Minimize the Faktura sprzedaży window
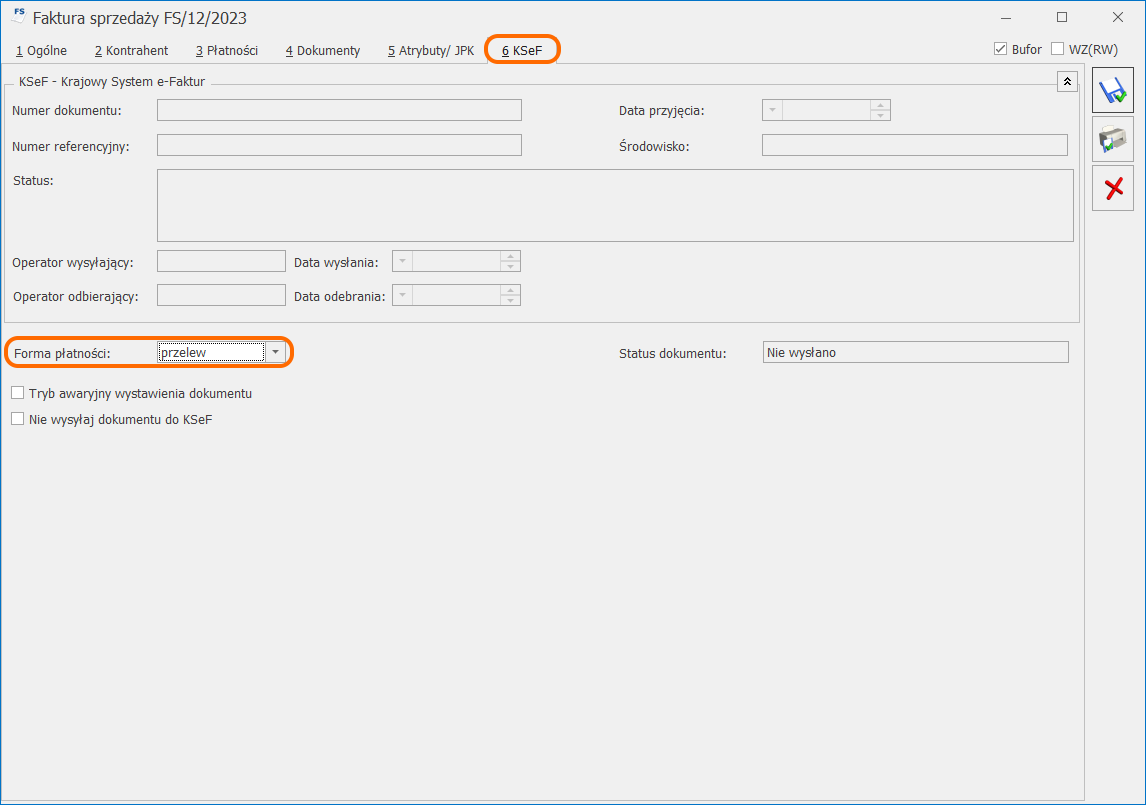Screen dimensions: 1146x805 pyautogui.click(x=1006, y=18)
